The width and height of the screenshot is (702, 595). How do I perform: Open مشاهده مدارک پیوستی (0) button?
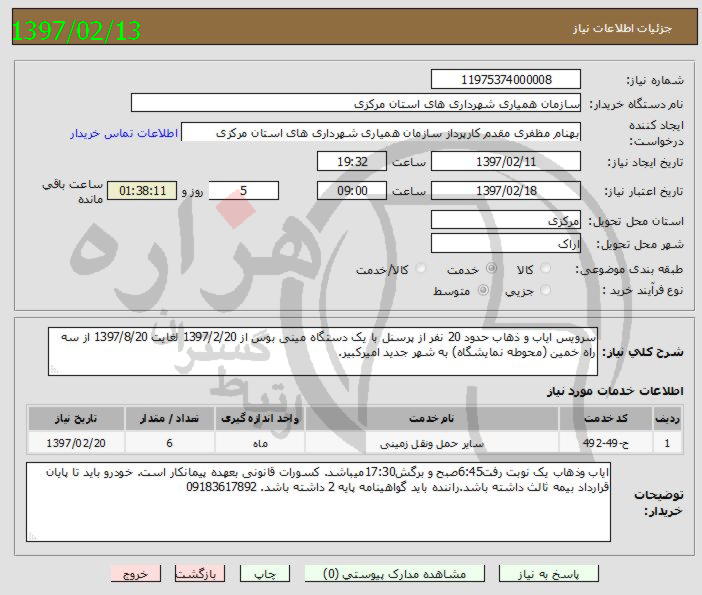(x=394, y=574)
